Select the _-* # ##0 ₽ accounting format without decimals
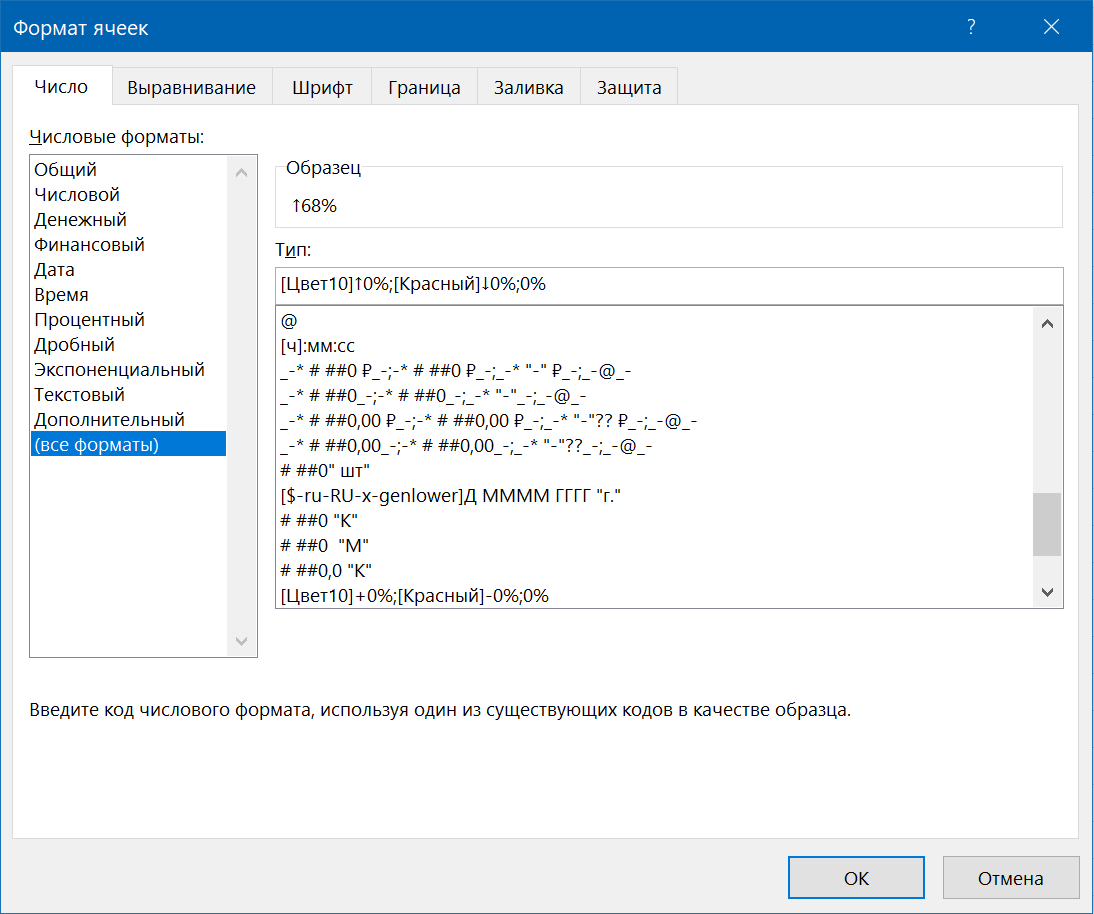 coord(654,371)
